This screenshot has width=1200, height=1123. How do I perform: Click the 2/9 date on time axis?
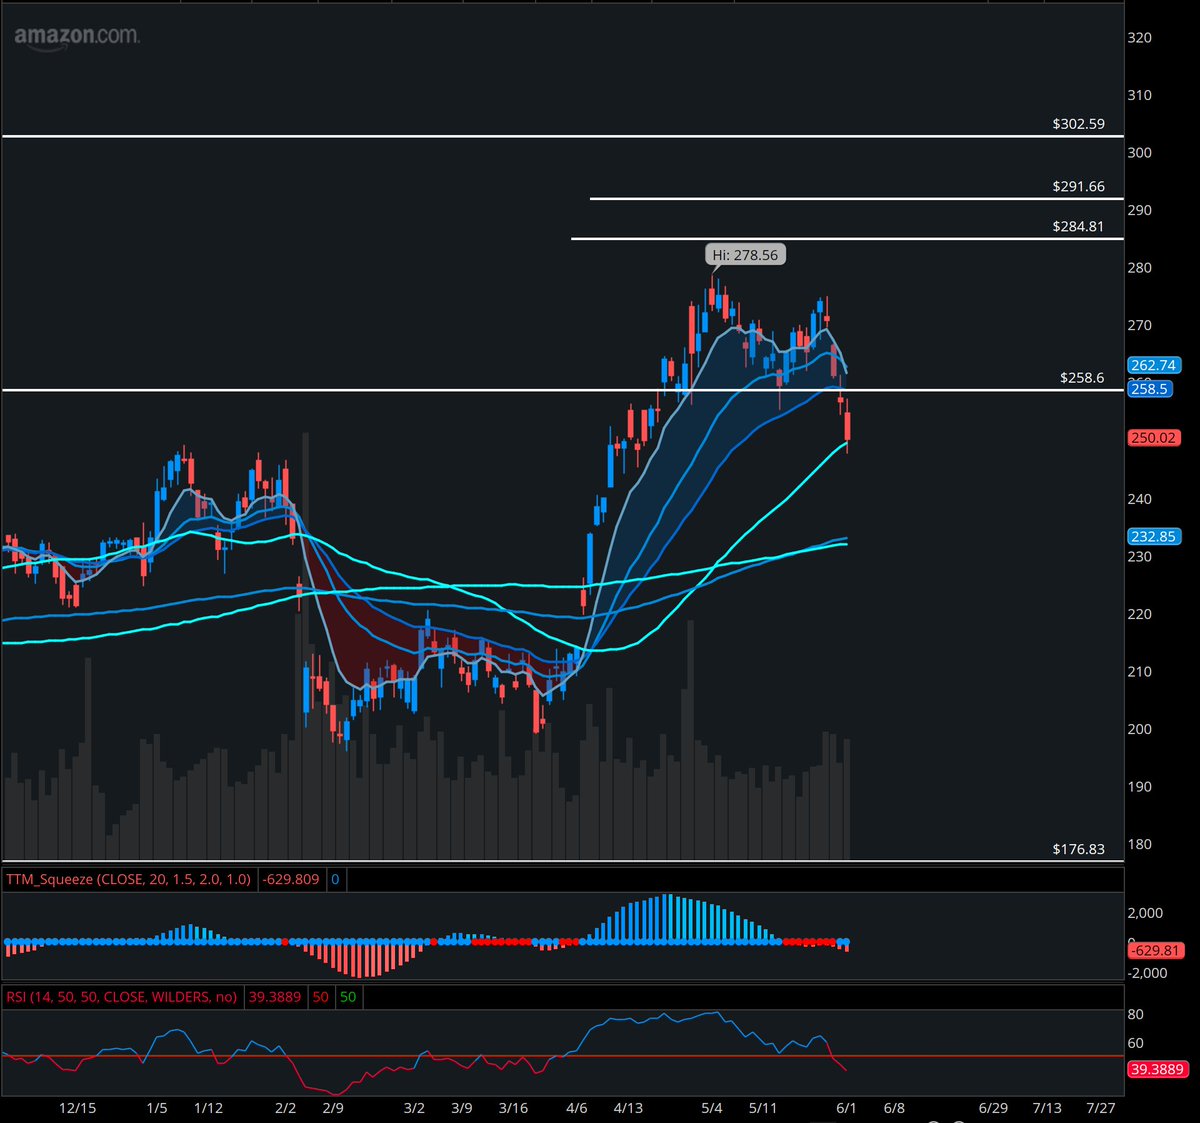point(333,1108)
